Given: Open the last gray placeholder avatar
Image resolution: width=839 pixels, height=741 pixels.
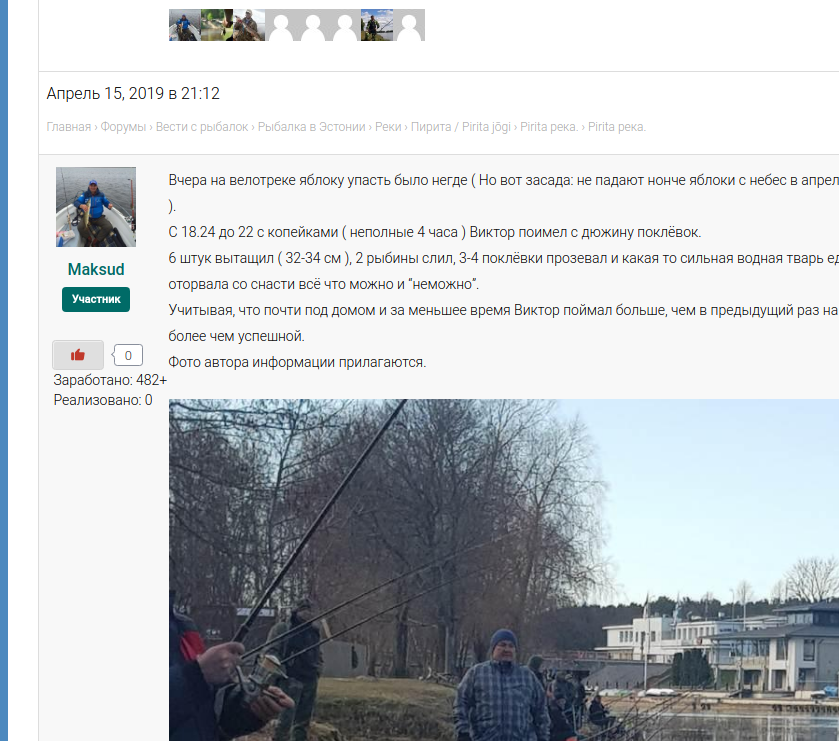Looking at the screenshot, I should pyautogui.click(x=409, y=25).
